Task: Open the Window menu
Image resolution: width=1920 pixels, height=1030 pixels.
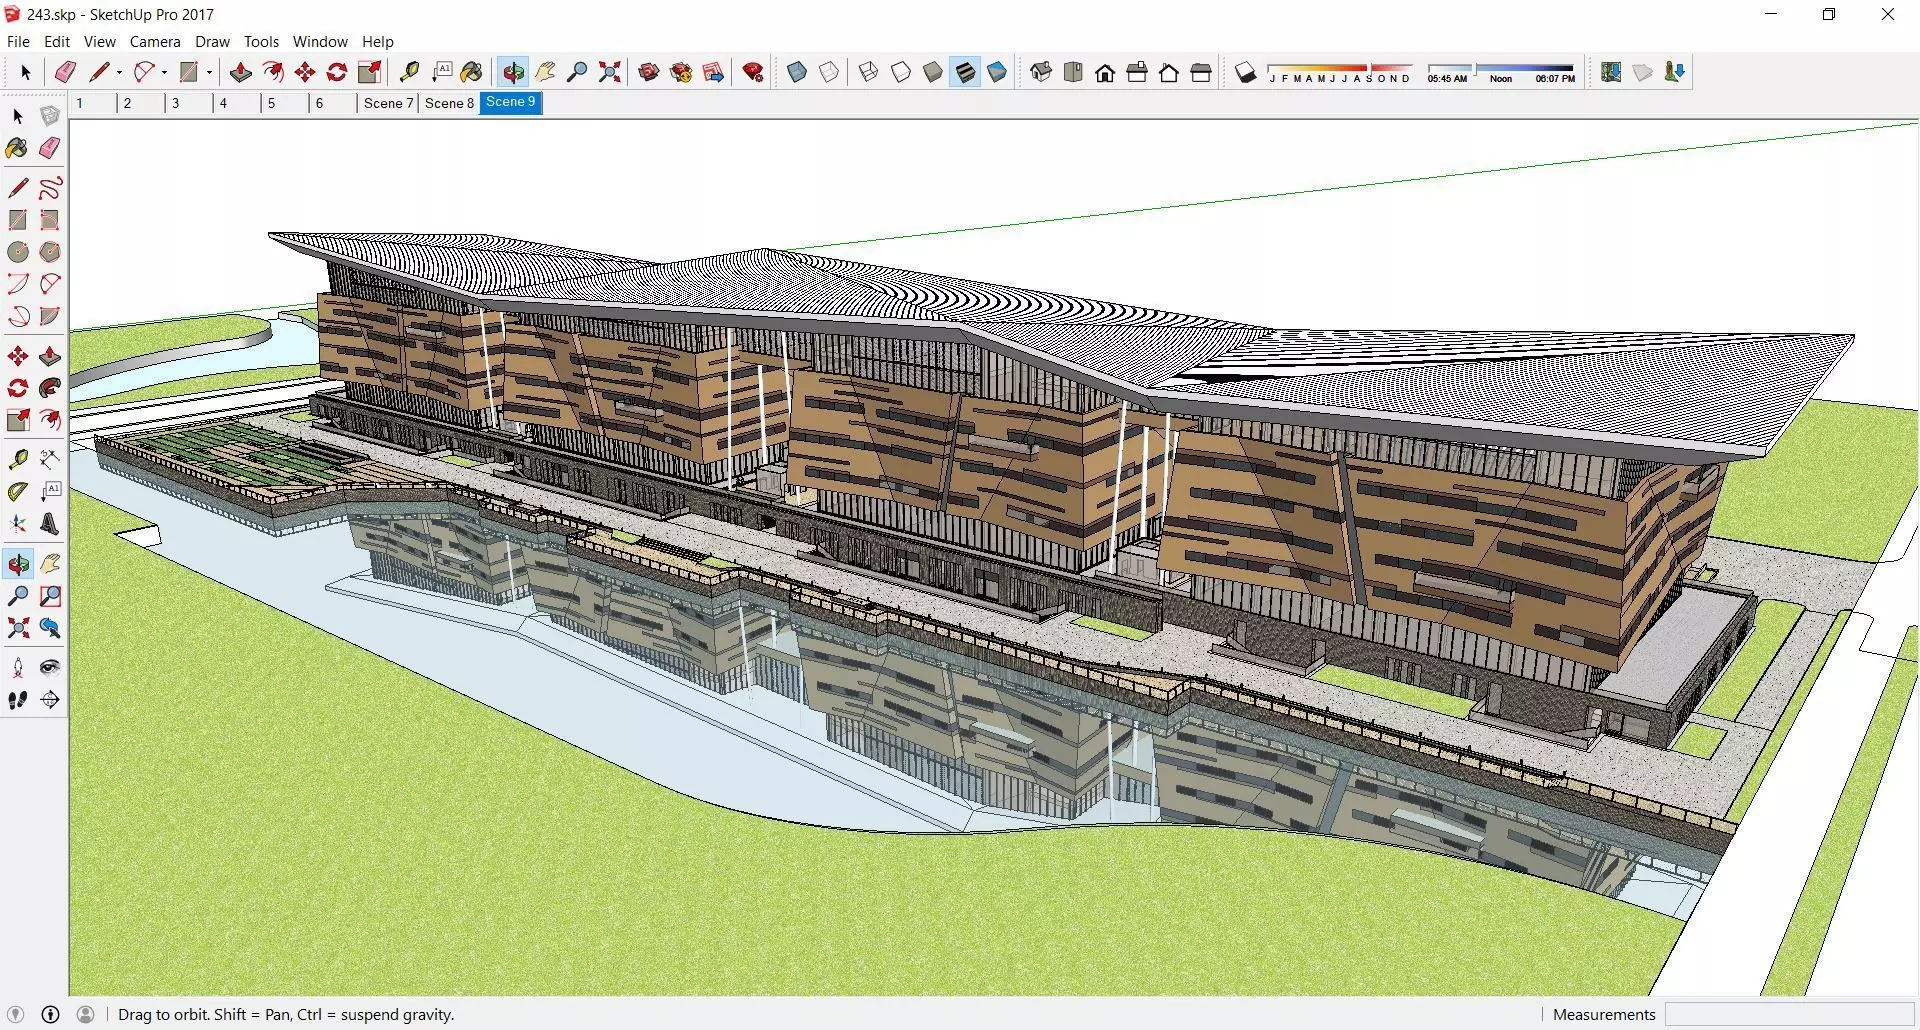Action: [320, 42]
